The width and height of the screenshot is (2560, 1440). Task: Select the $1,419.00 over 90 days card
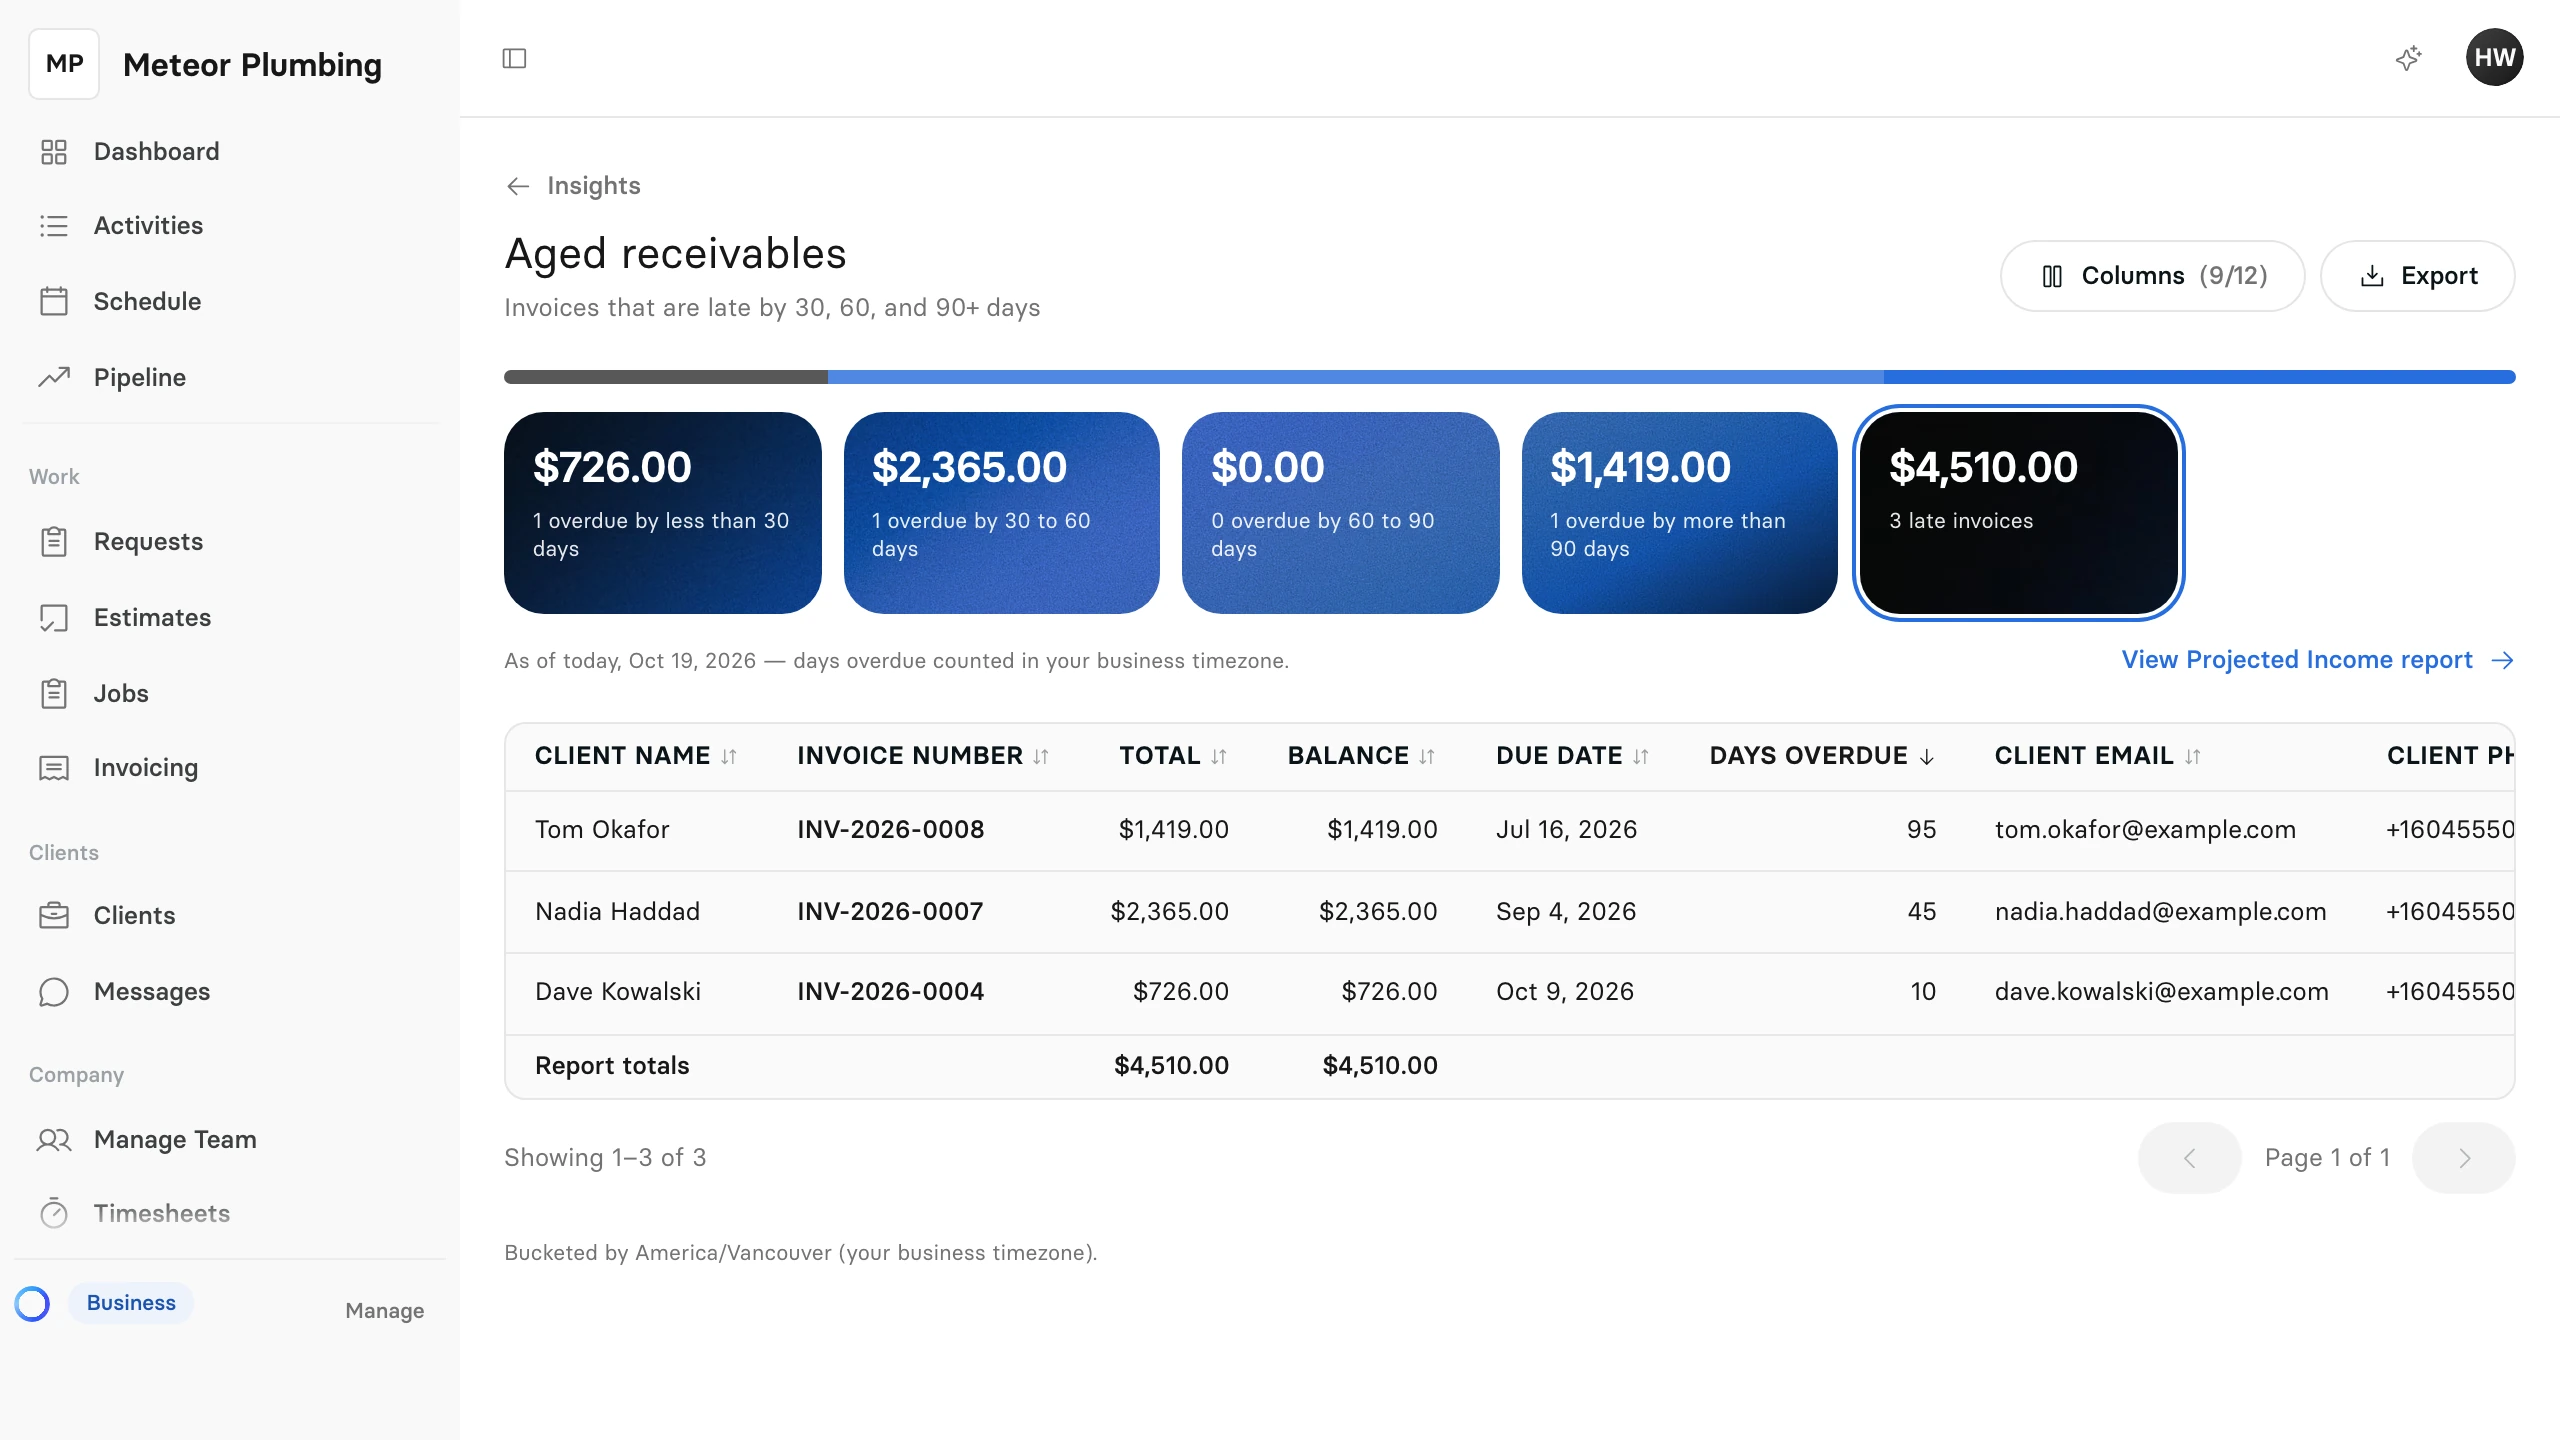pyautogui.click(x=1680, y=513)
